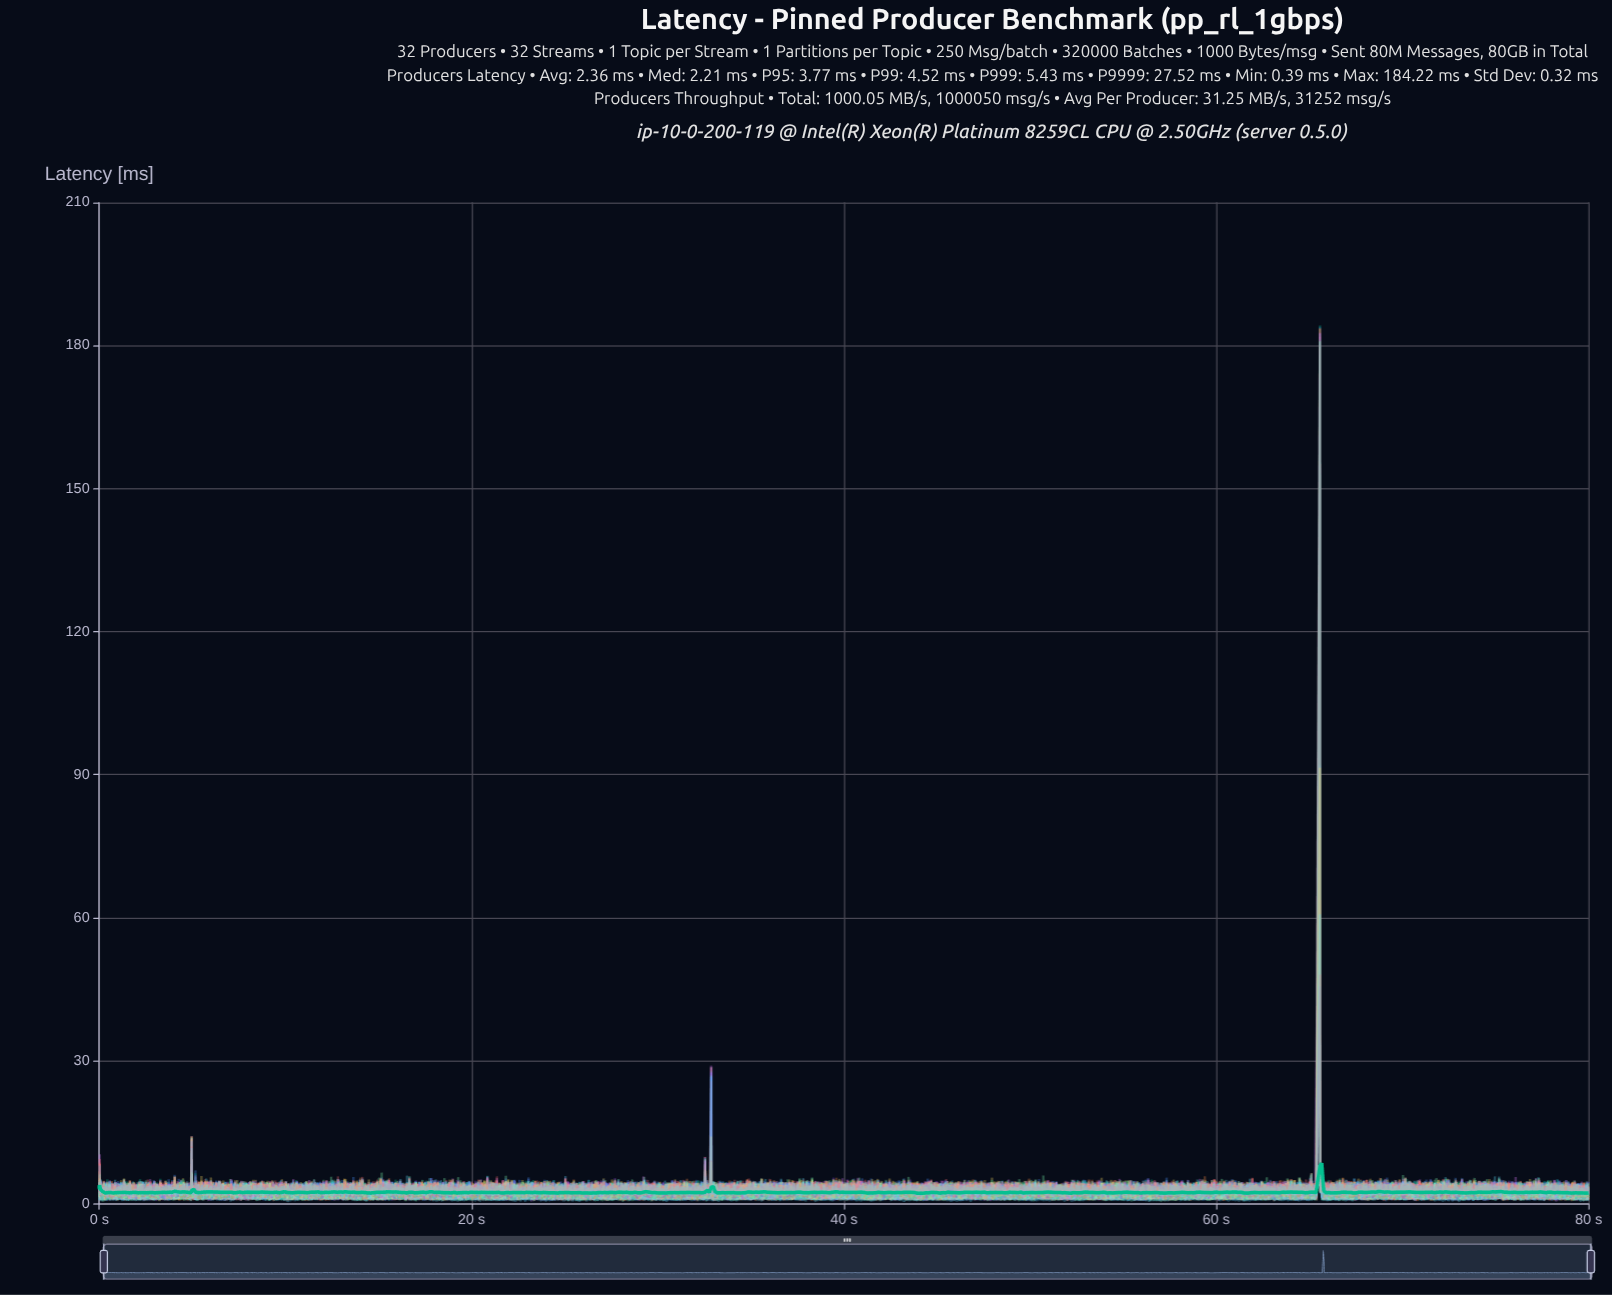
Task: Click the top of the spike near 33 seconds
Action: pos(711,1069)
